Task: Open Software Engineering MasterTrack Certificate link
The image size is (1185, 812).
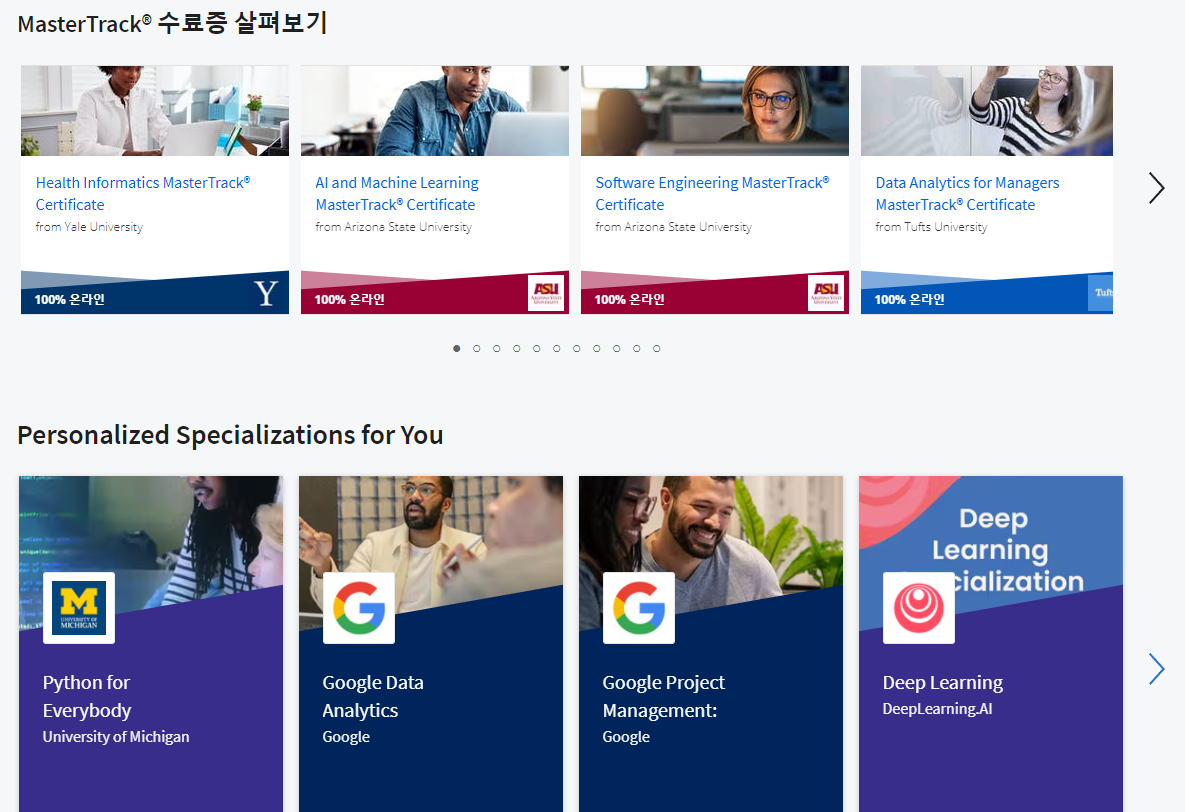Action: [712, 194]
